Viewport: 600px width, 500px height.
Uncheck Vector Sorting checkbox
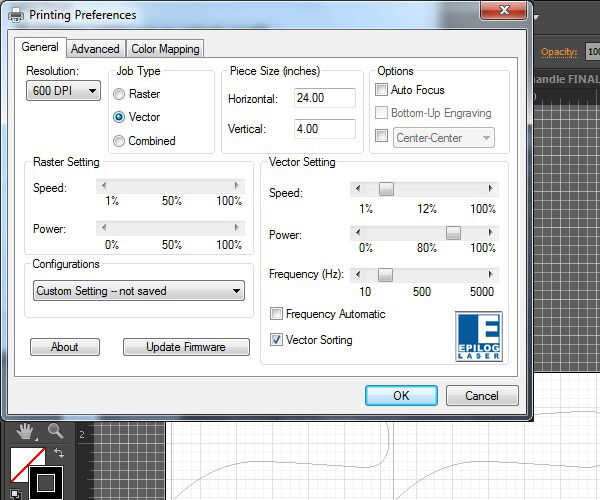[x=276, y=339]
